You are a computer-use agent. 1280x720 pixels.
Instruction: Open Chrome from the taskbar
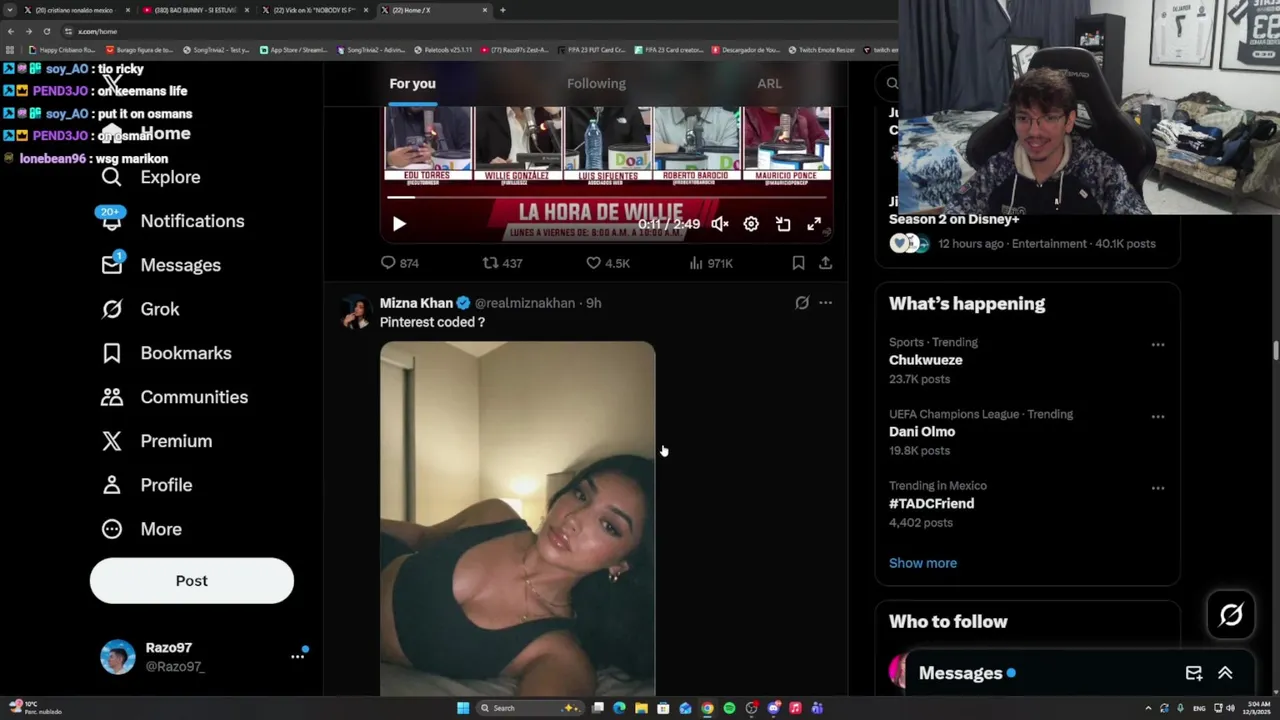point(707,708)
